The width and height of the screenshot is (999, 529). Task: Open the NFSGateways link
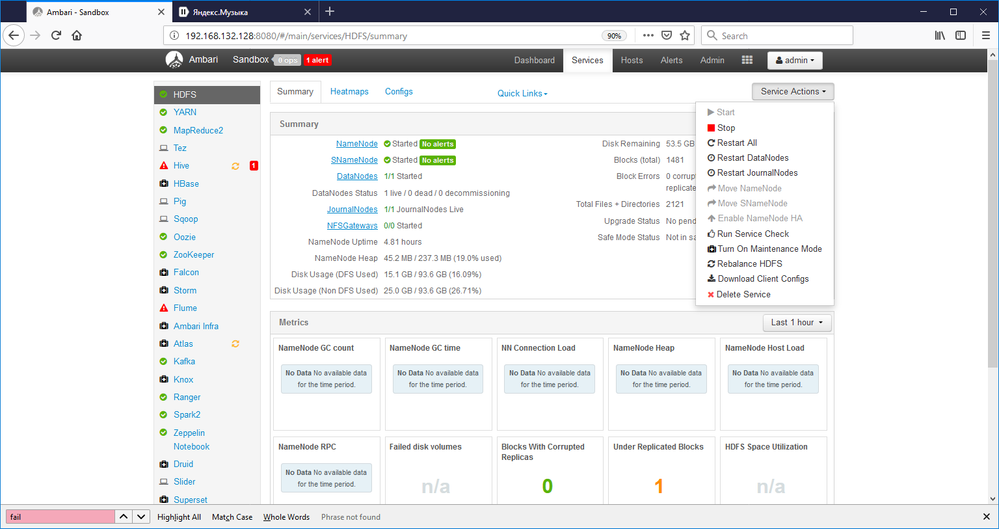[352, 226]
